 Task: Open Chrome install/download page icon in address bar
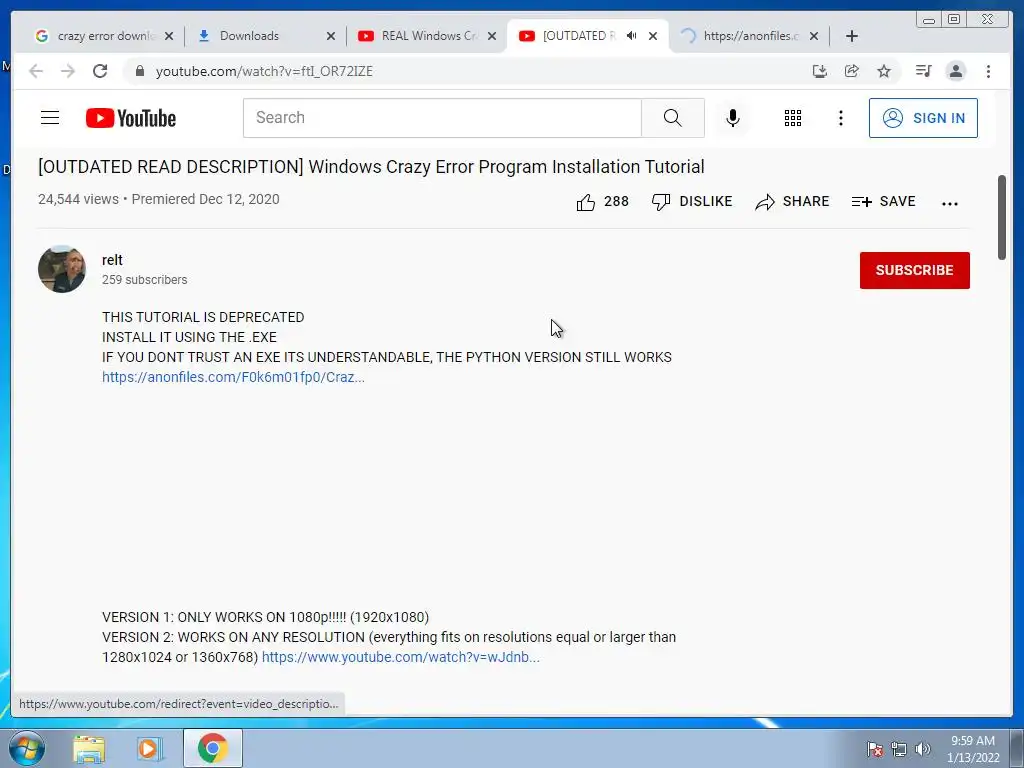[820, 71]
